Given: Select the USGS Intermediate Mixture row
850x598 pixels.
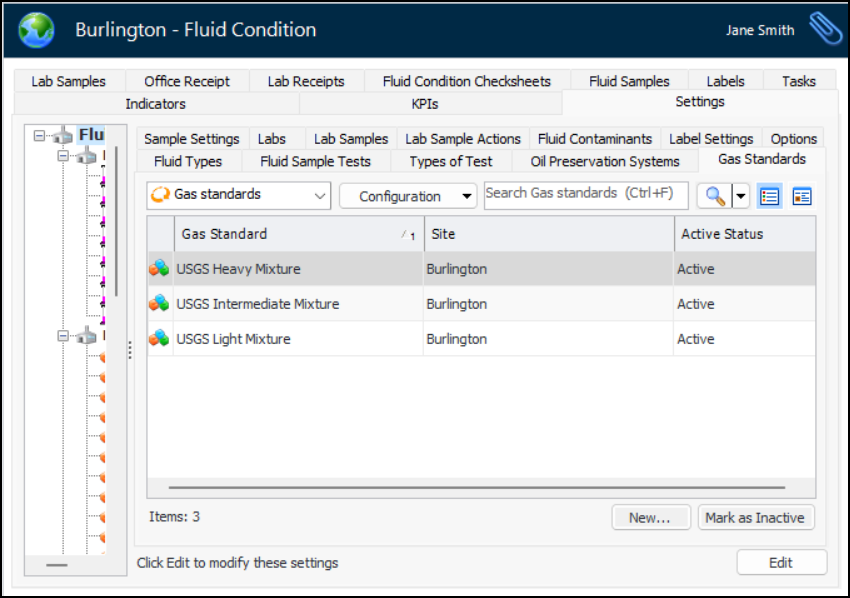Looking at the screenshot, I should tap(481, 304).
